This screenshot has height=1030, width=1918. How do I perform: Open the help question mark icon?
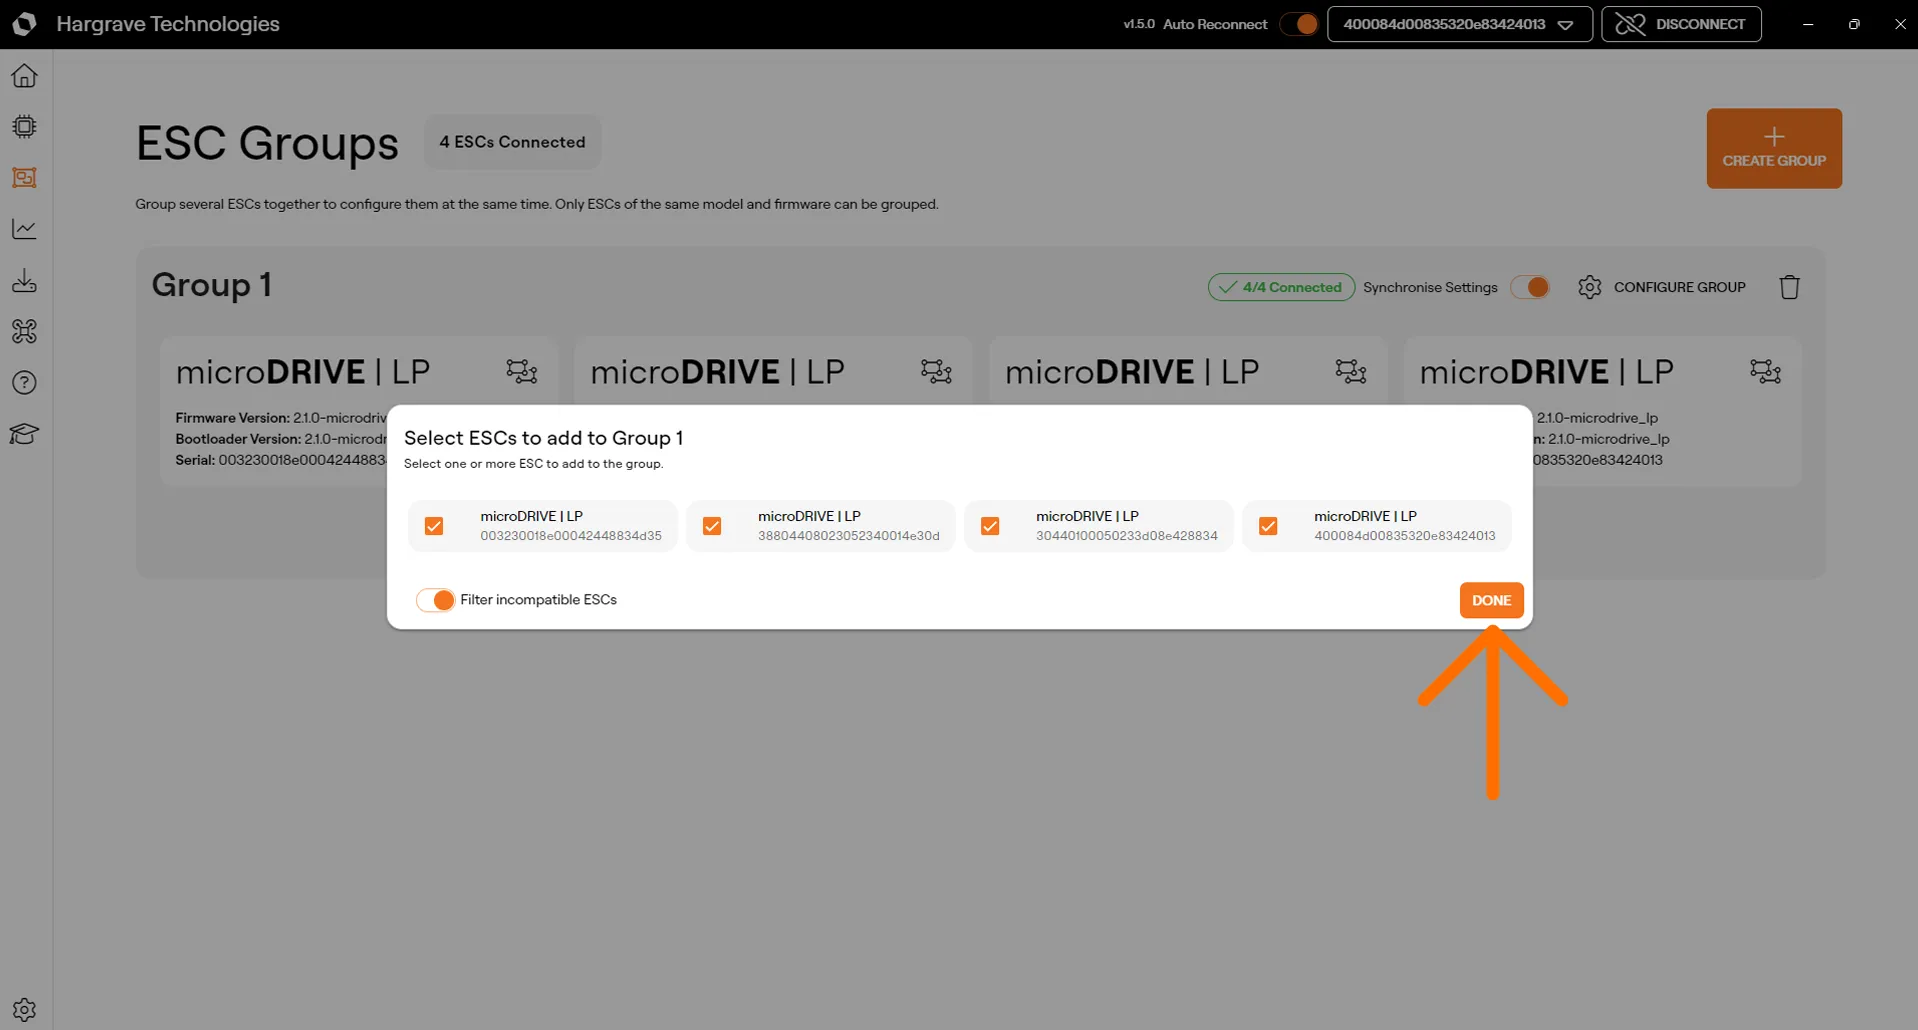point(24,383)
